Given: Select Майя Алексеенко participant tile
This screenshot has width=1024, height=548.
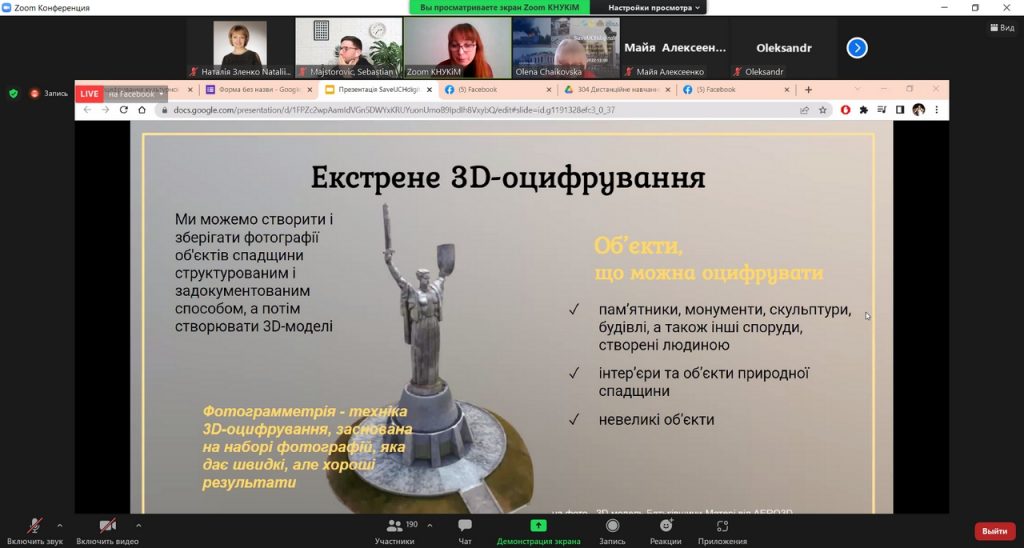Looking at the screenshot, I should click(x=675, y=48).
